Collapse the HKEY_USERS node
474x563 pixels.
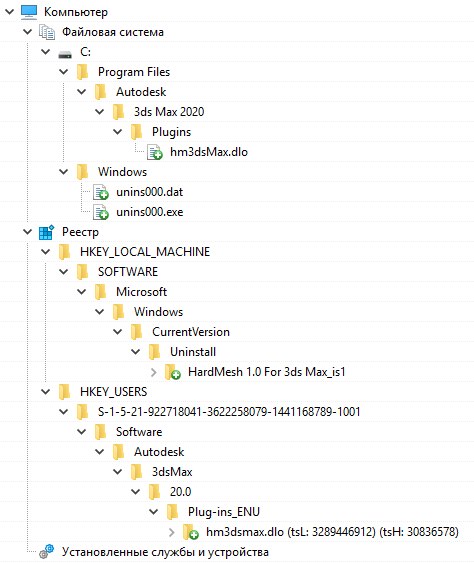[x=46, y=391]
